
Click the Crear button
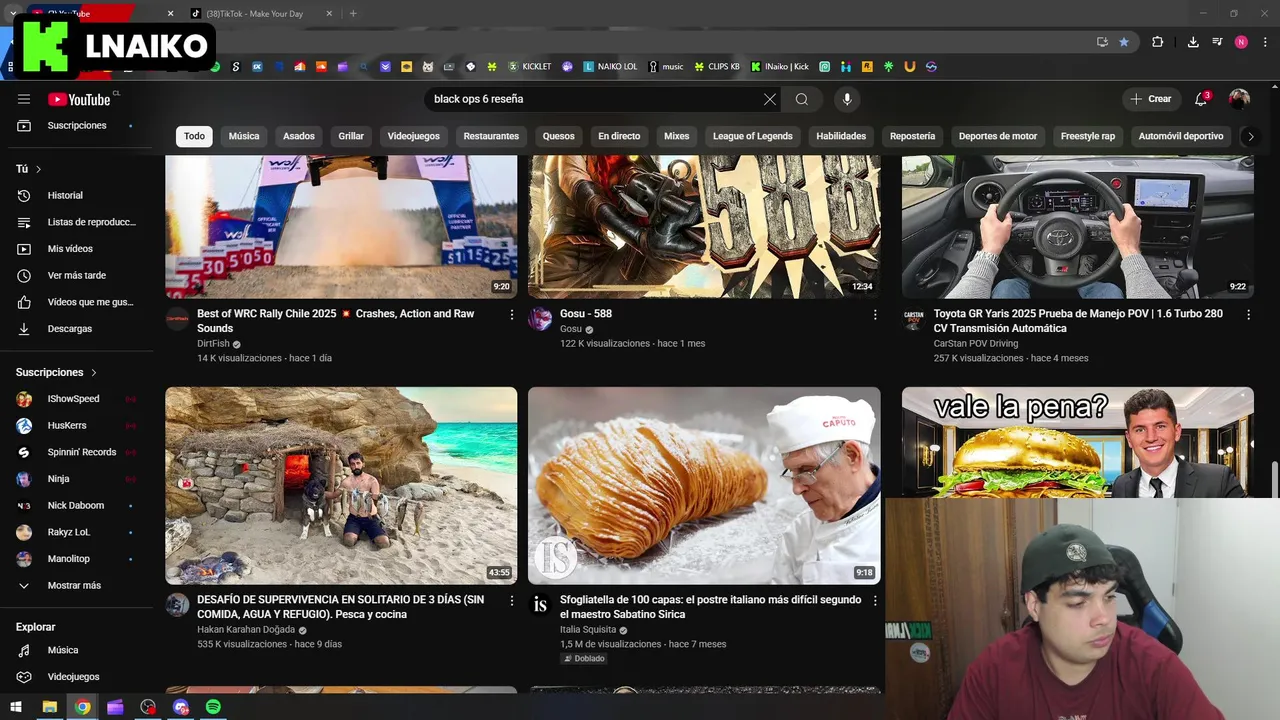coord(1151,99)
